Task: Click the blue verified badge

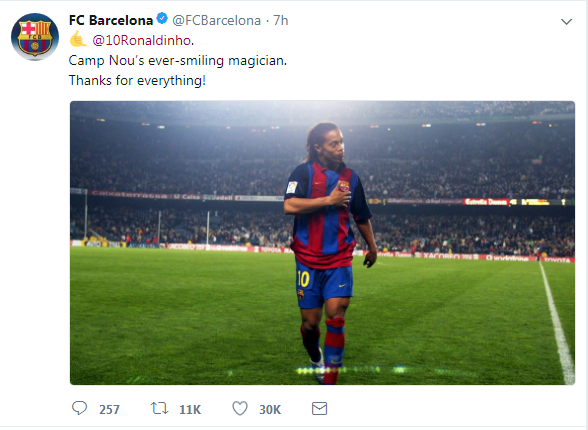Action: (x=162, y=18)
